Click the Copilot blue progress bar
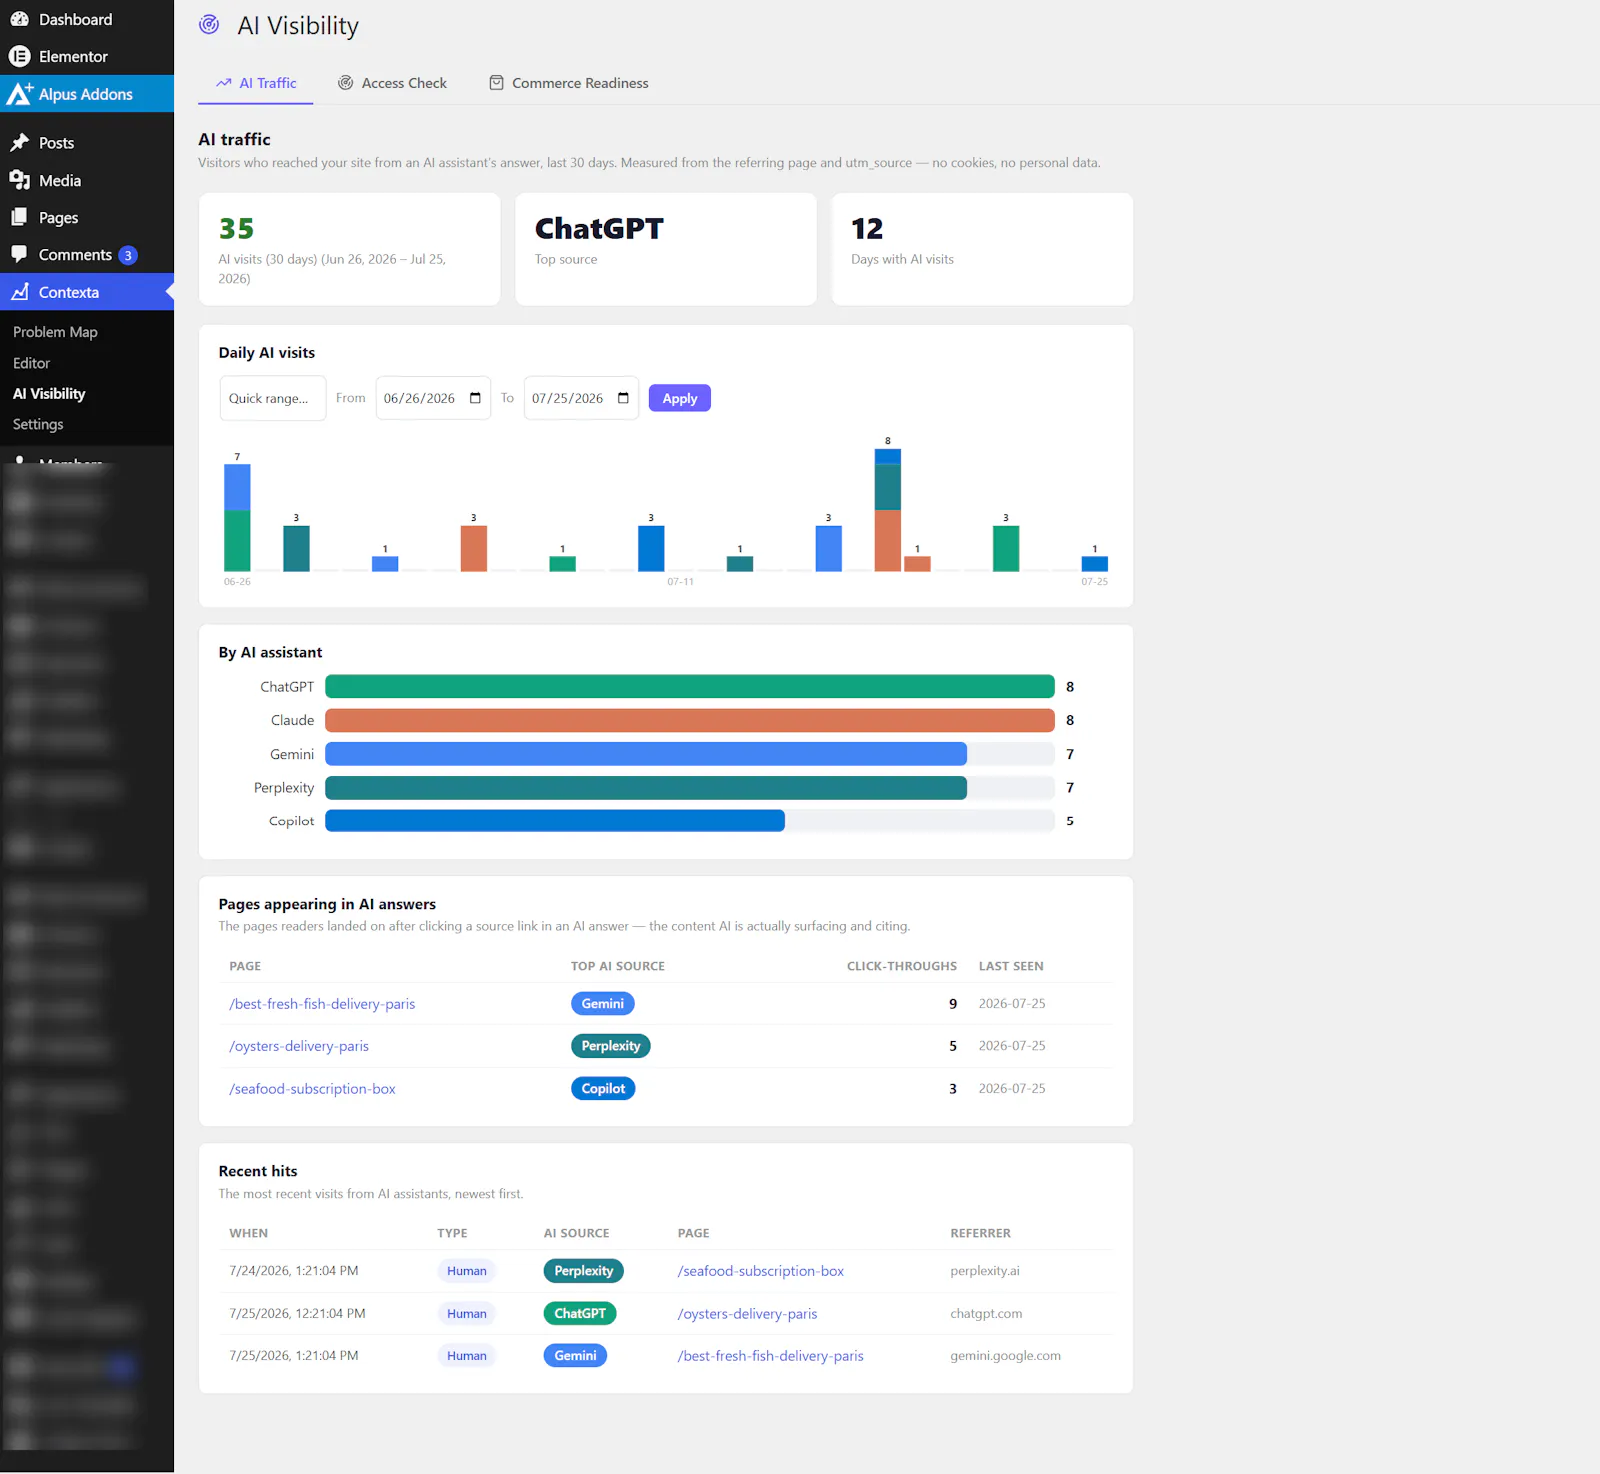The height and width of the screenshot is (1474, 1600). [555, 821]
